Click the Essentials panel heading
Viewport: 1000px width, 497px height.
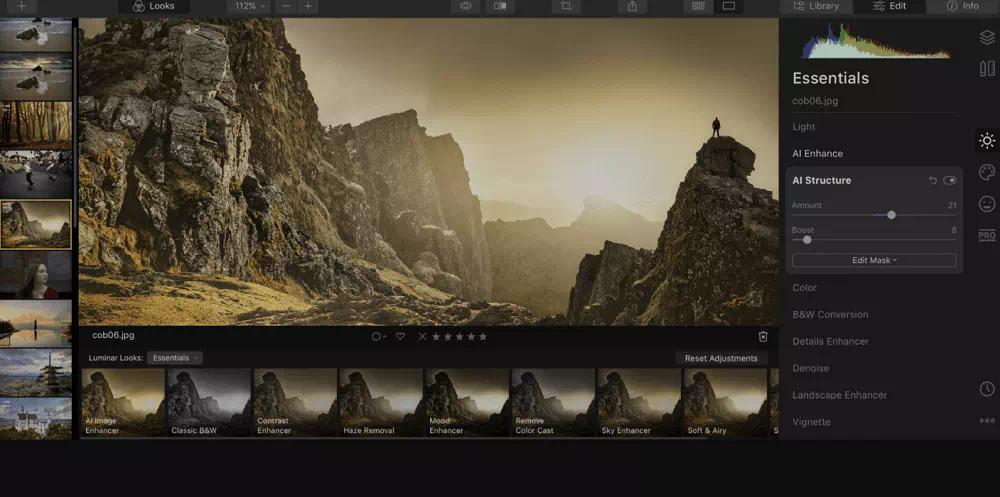coord(830,78)
